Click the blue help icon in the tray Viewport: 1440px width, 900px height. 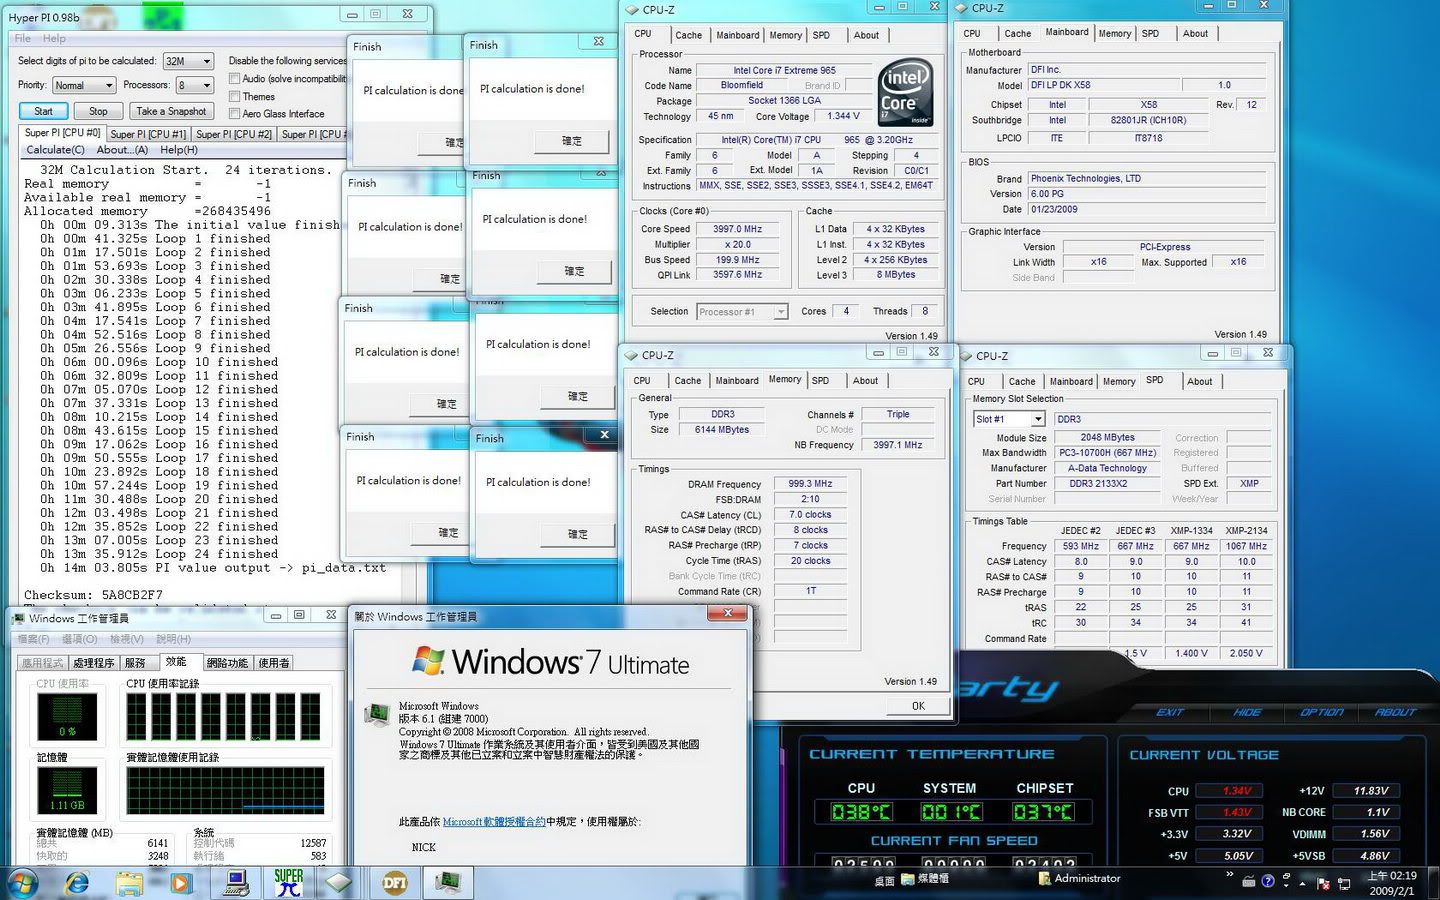(1268, 881)
